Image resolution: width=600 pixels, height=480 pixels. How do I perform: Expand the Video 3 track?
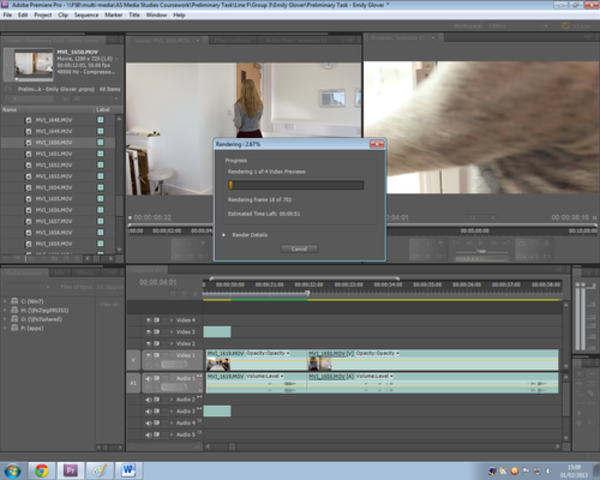point(172,332)
